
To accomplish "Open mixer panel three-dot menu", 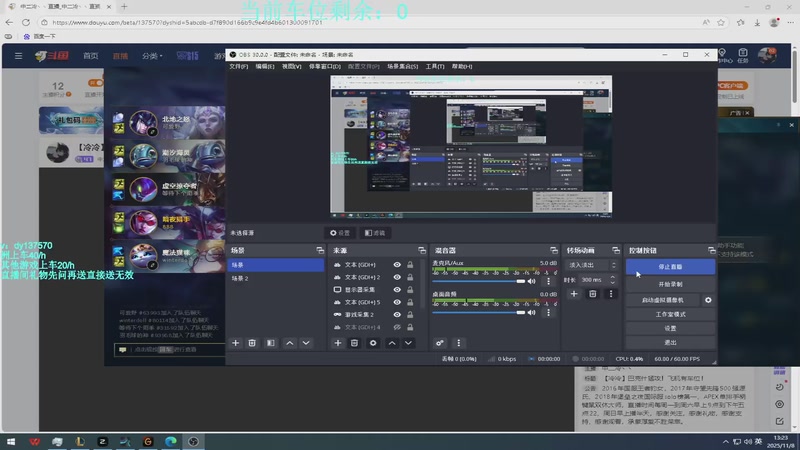I will (x=458, y=343).
